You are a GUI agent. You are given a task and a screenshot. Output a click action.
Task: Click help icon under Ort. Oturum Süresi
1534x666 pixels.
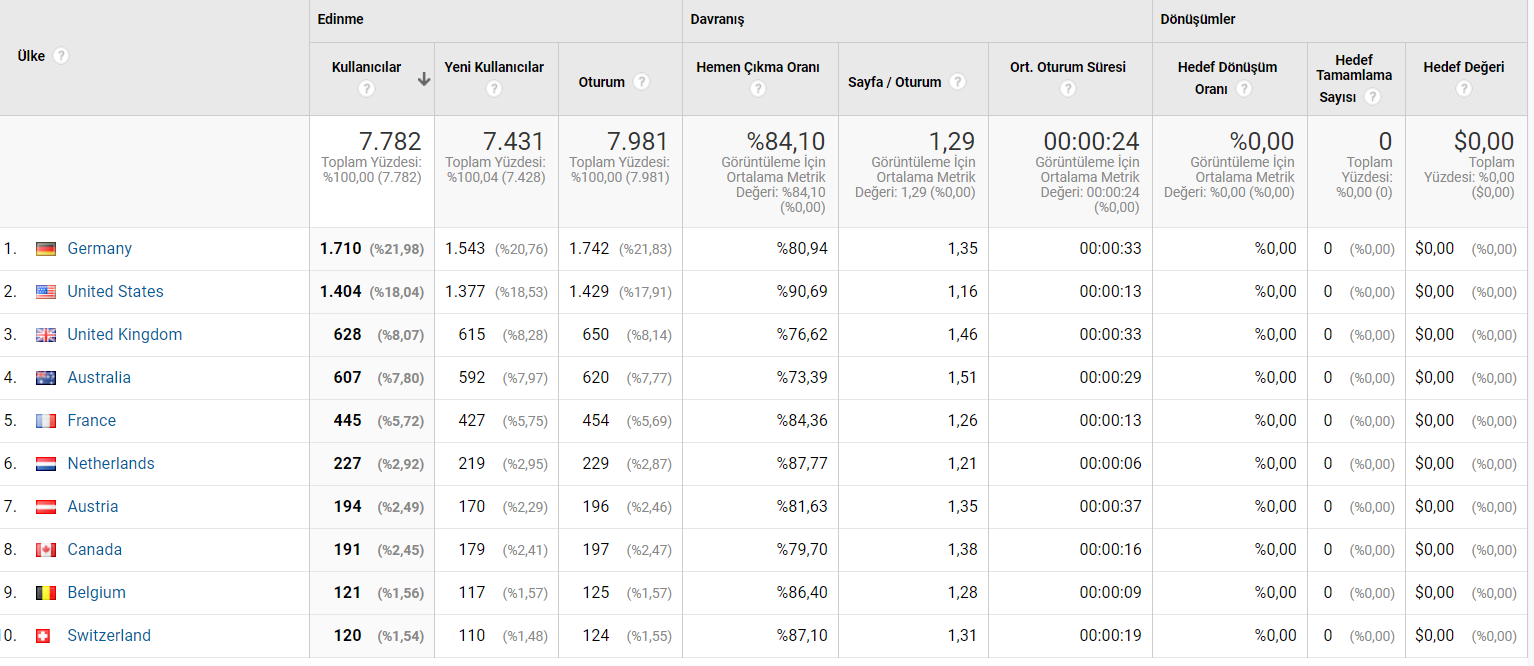[1068, 88]
